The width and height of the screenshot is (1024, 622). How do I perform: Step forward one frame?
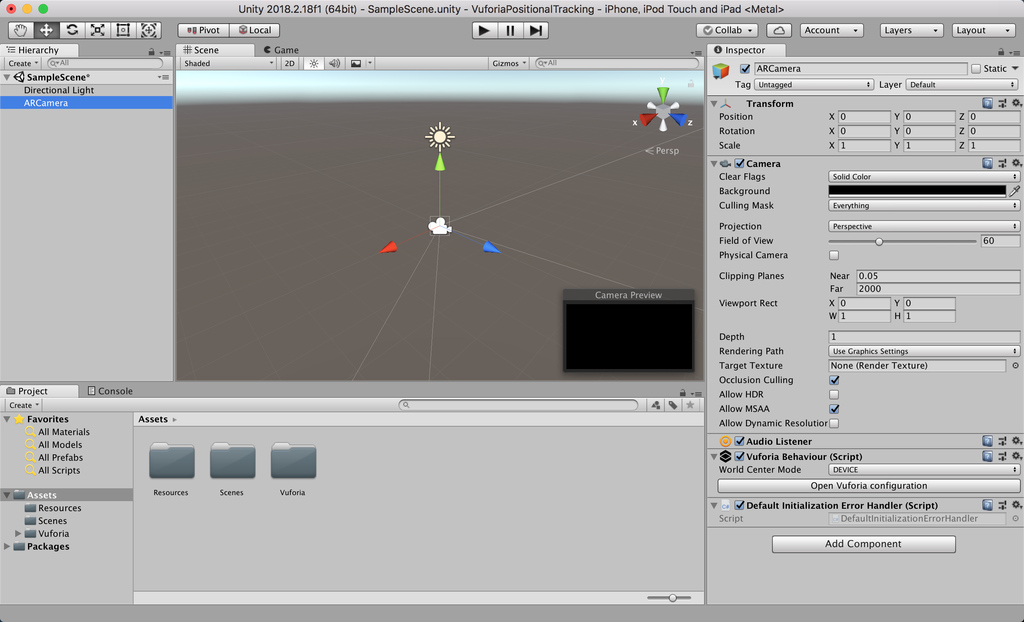coord(536,30)
